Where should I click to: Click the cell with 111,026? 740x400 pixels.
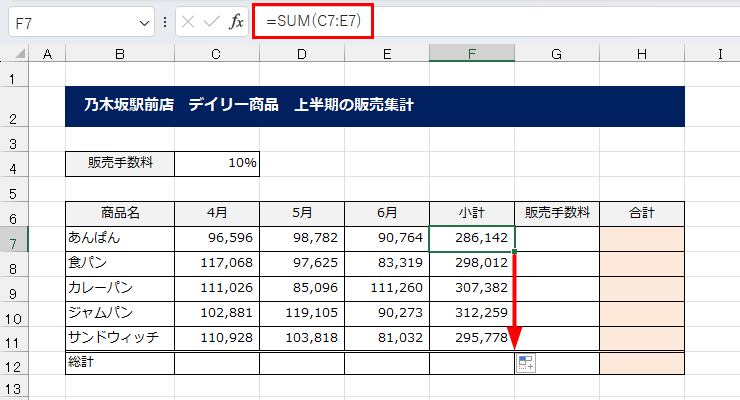(x=217, y=289)
